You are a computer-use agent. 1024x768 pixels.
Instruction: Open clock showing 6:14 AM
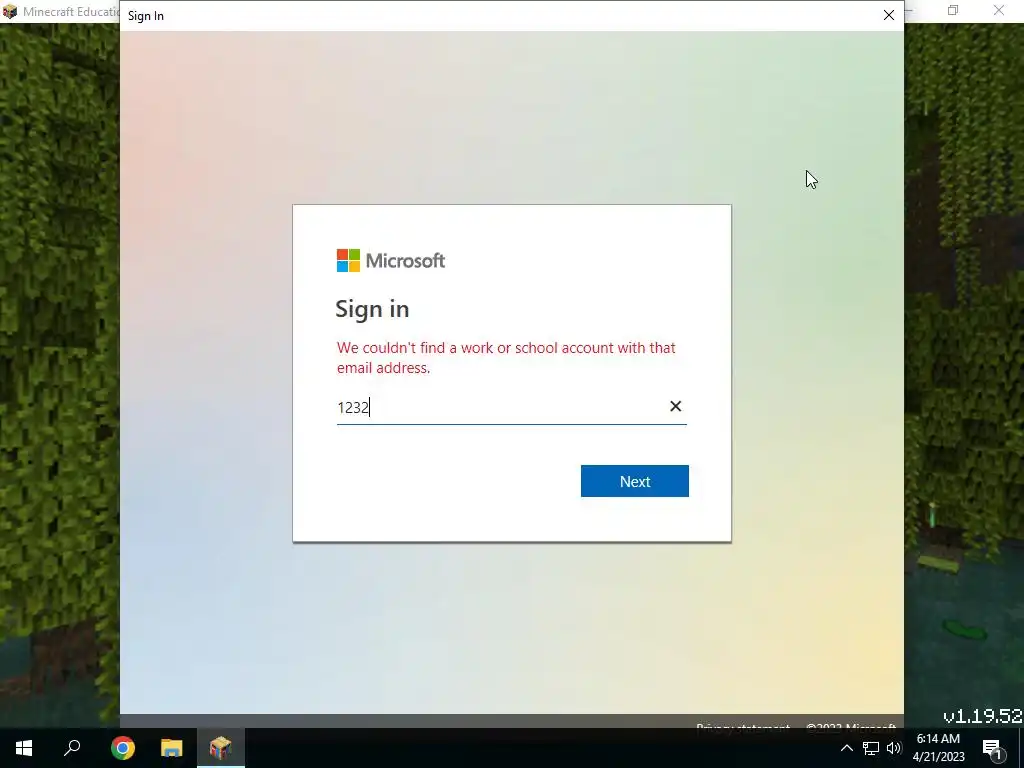click(938, 748)
